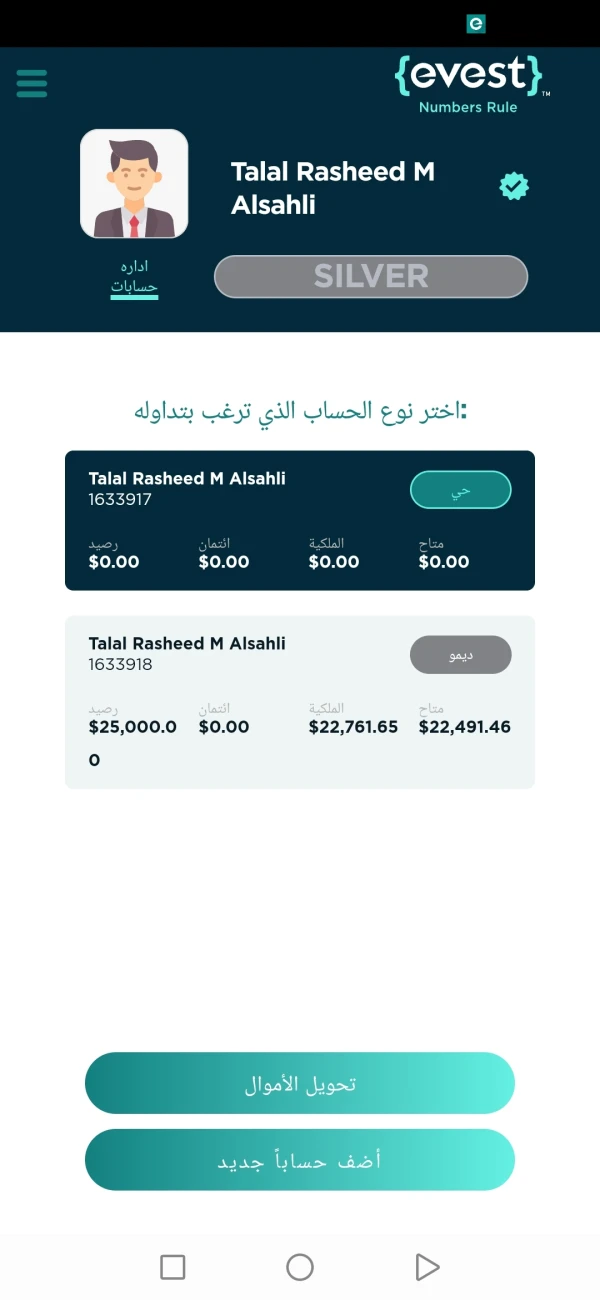Select live account badge حي

pyautogui.click(x=461, y=490)
